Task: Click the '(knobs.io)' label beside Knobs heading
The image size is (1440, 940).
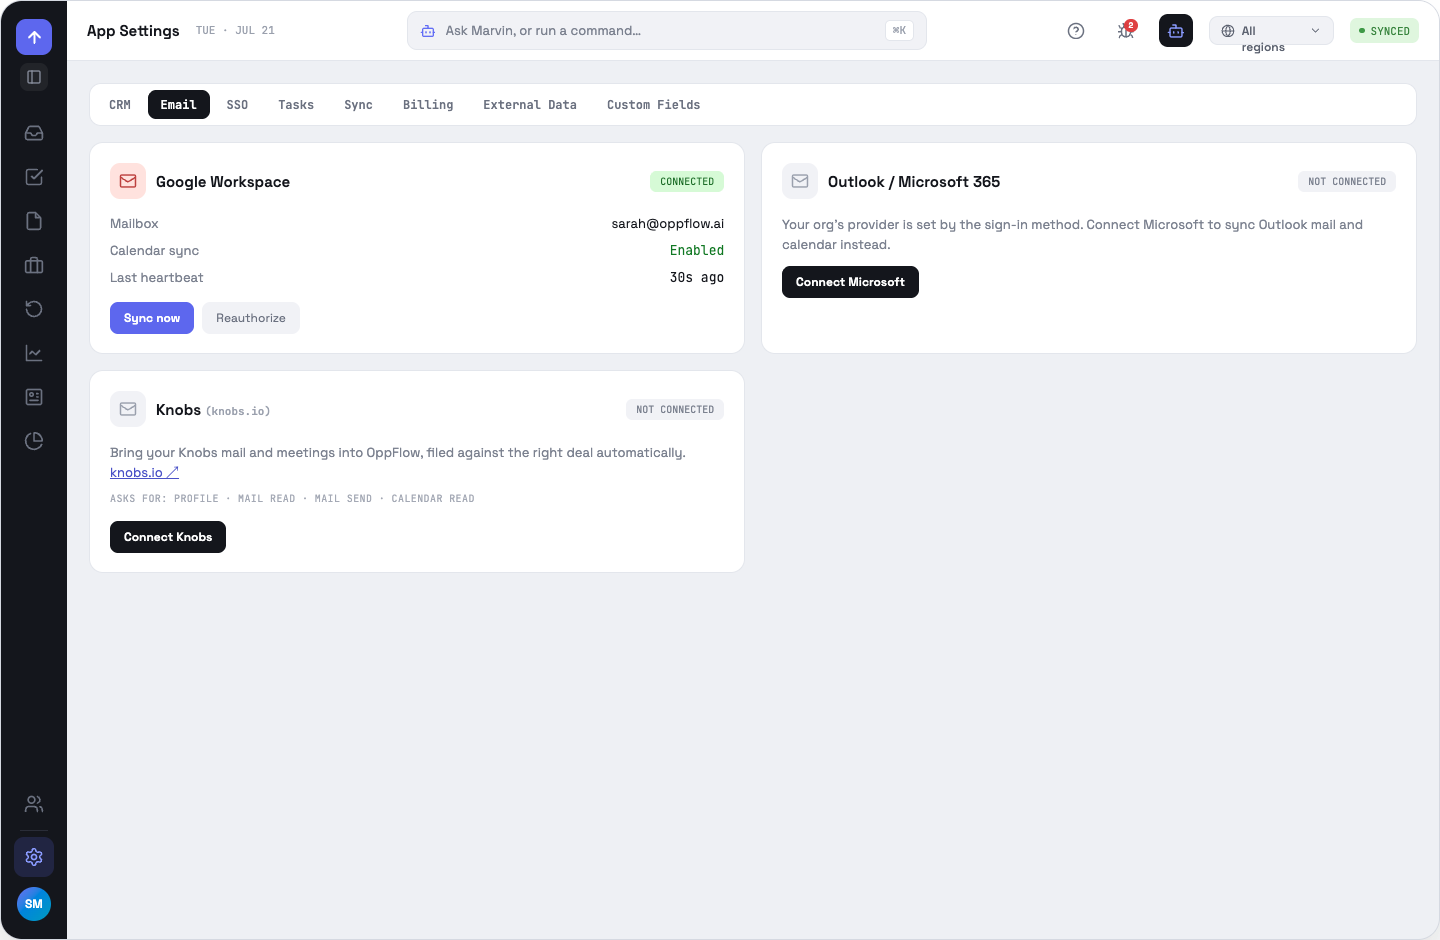Action: click(x=238, y=411)
